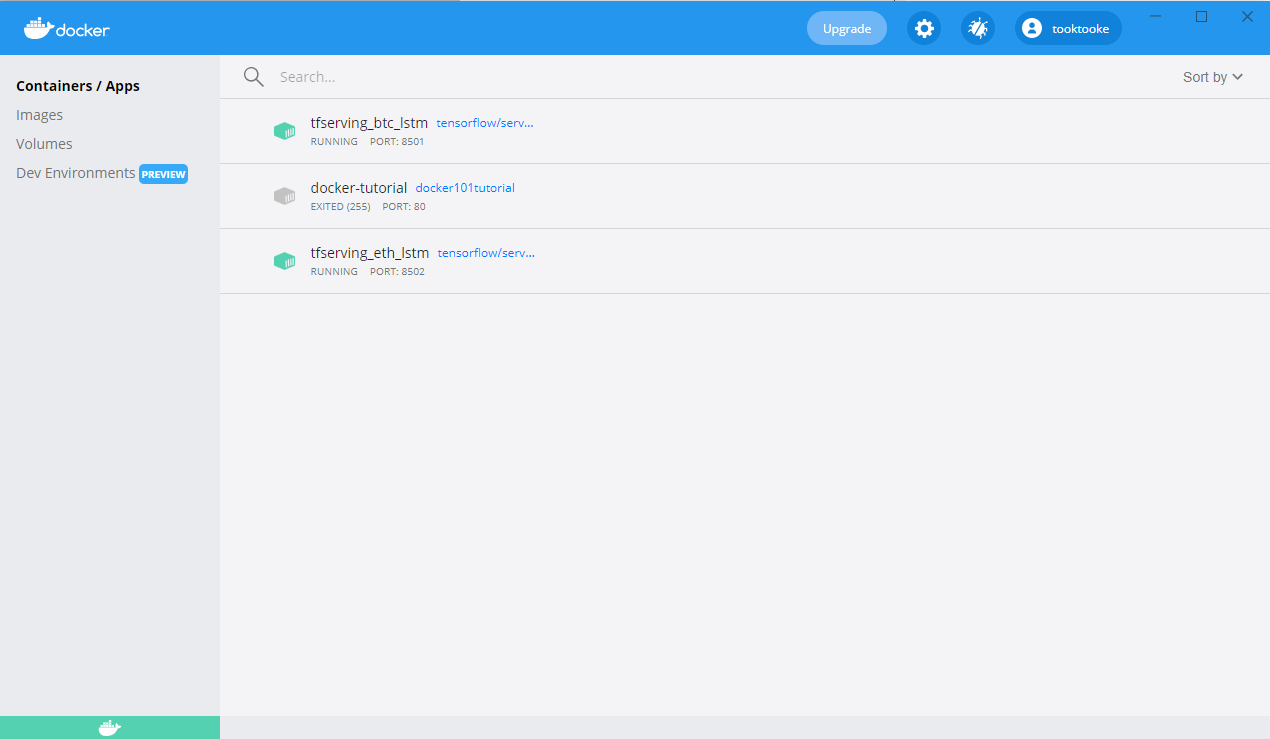The image size is (1270, 739).
Task: Open the Volumes section
Action: [x=44, y=144]
